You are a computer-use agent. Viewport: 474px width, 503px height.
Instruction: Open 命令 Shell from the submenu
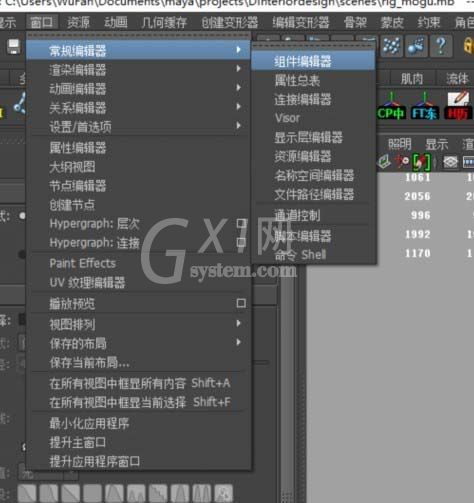point(313,255)
